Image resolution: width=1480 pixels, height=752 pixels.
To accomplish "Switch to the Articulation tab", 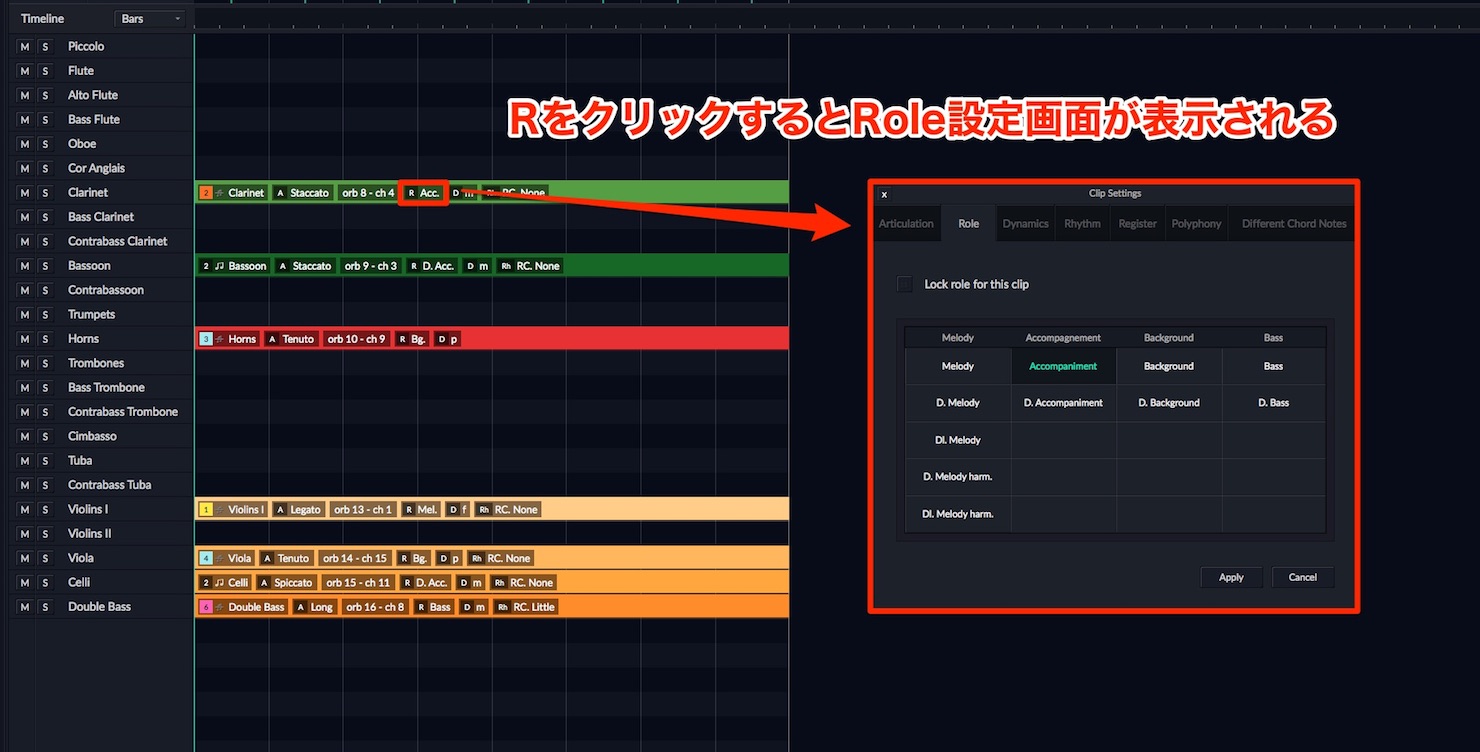I will point(906,224).
